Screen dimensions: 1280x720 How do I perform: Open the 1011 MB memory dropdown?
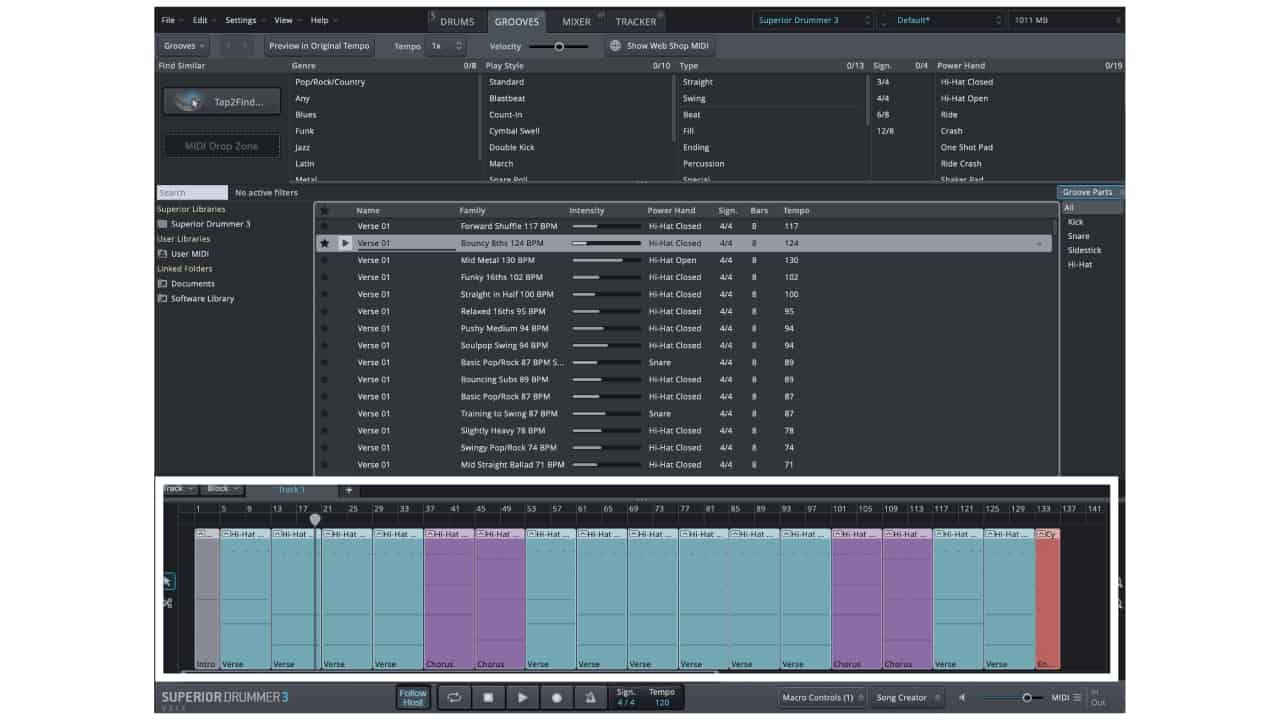[1066, 20]
